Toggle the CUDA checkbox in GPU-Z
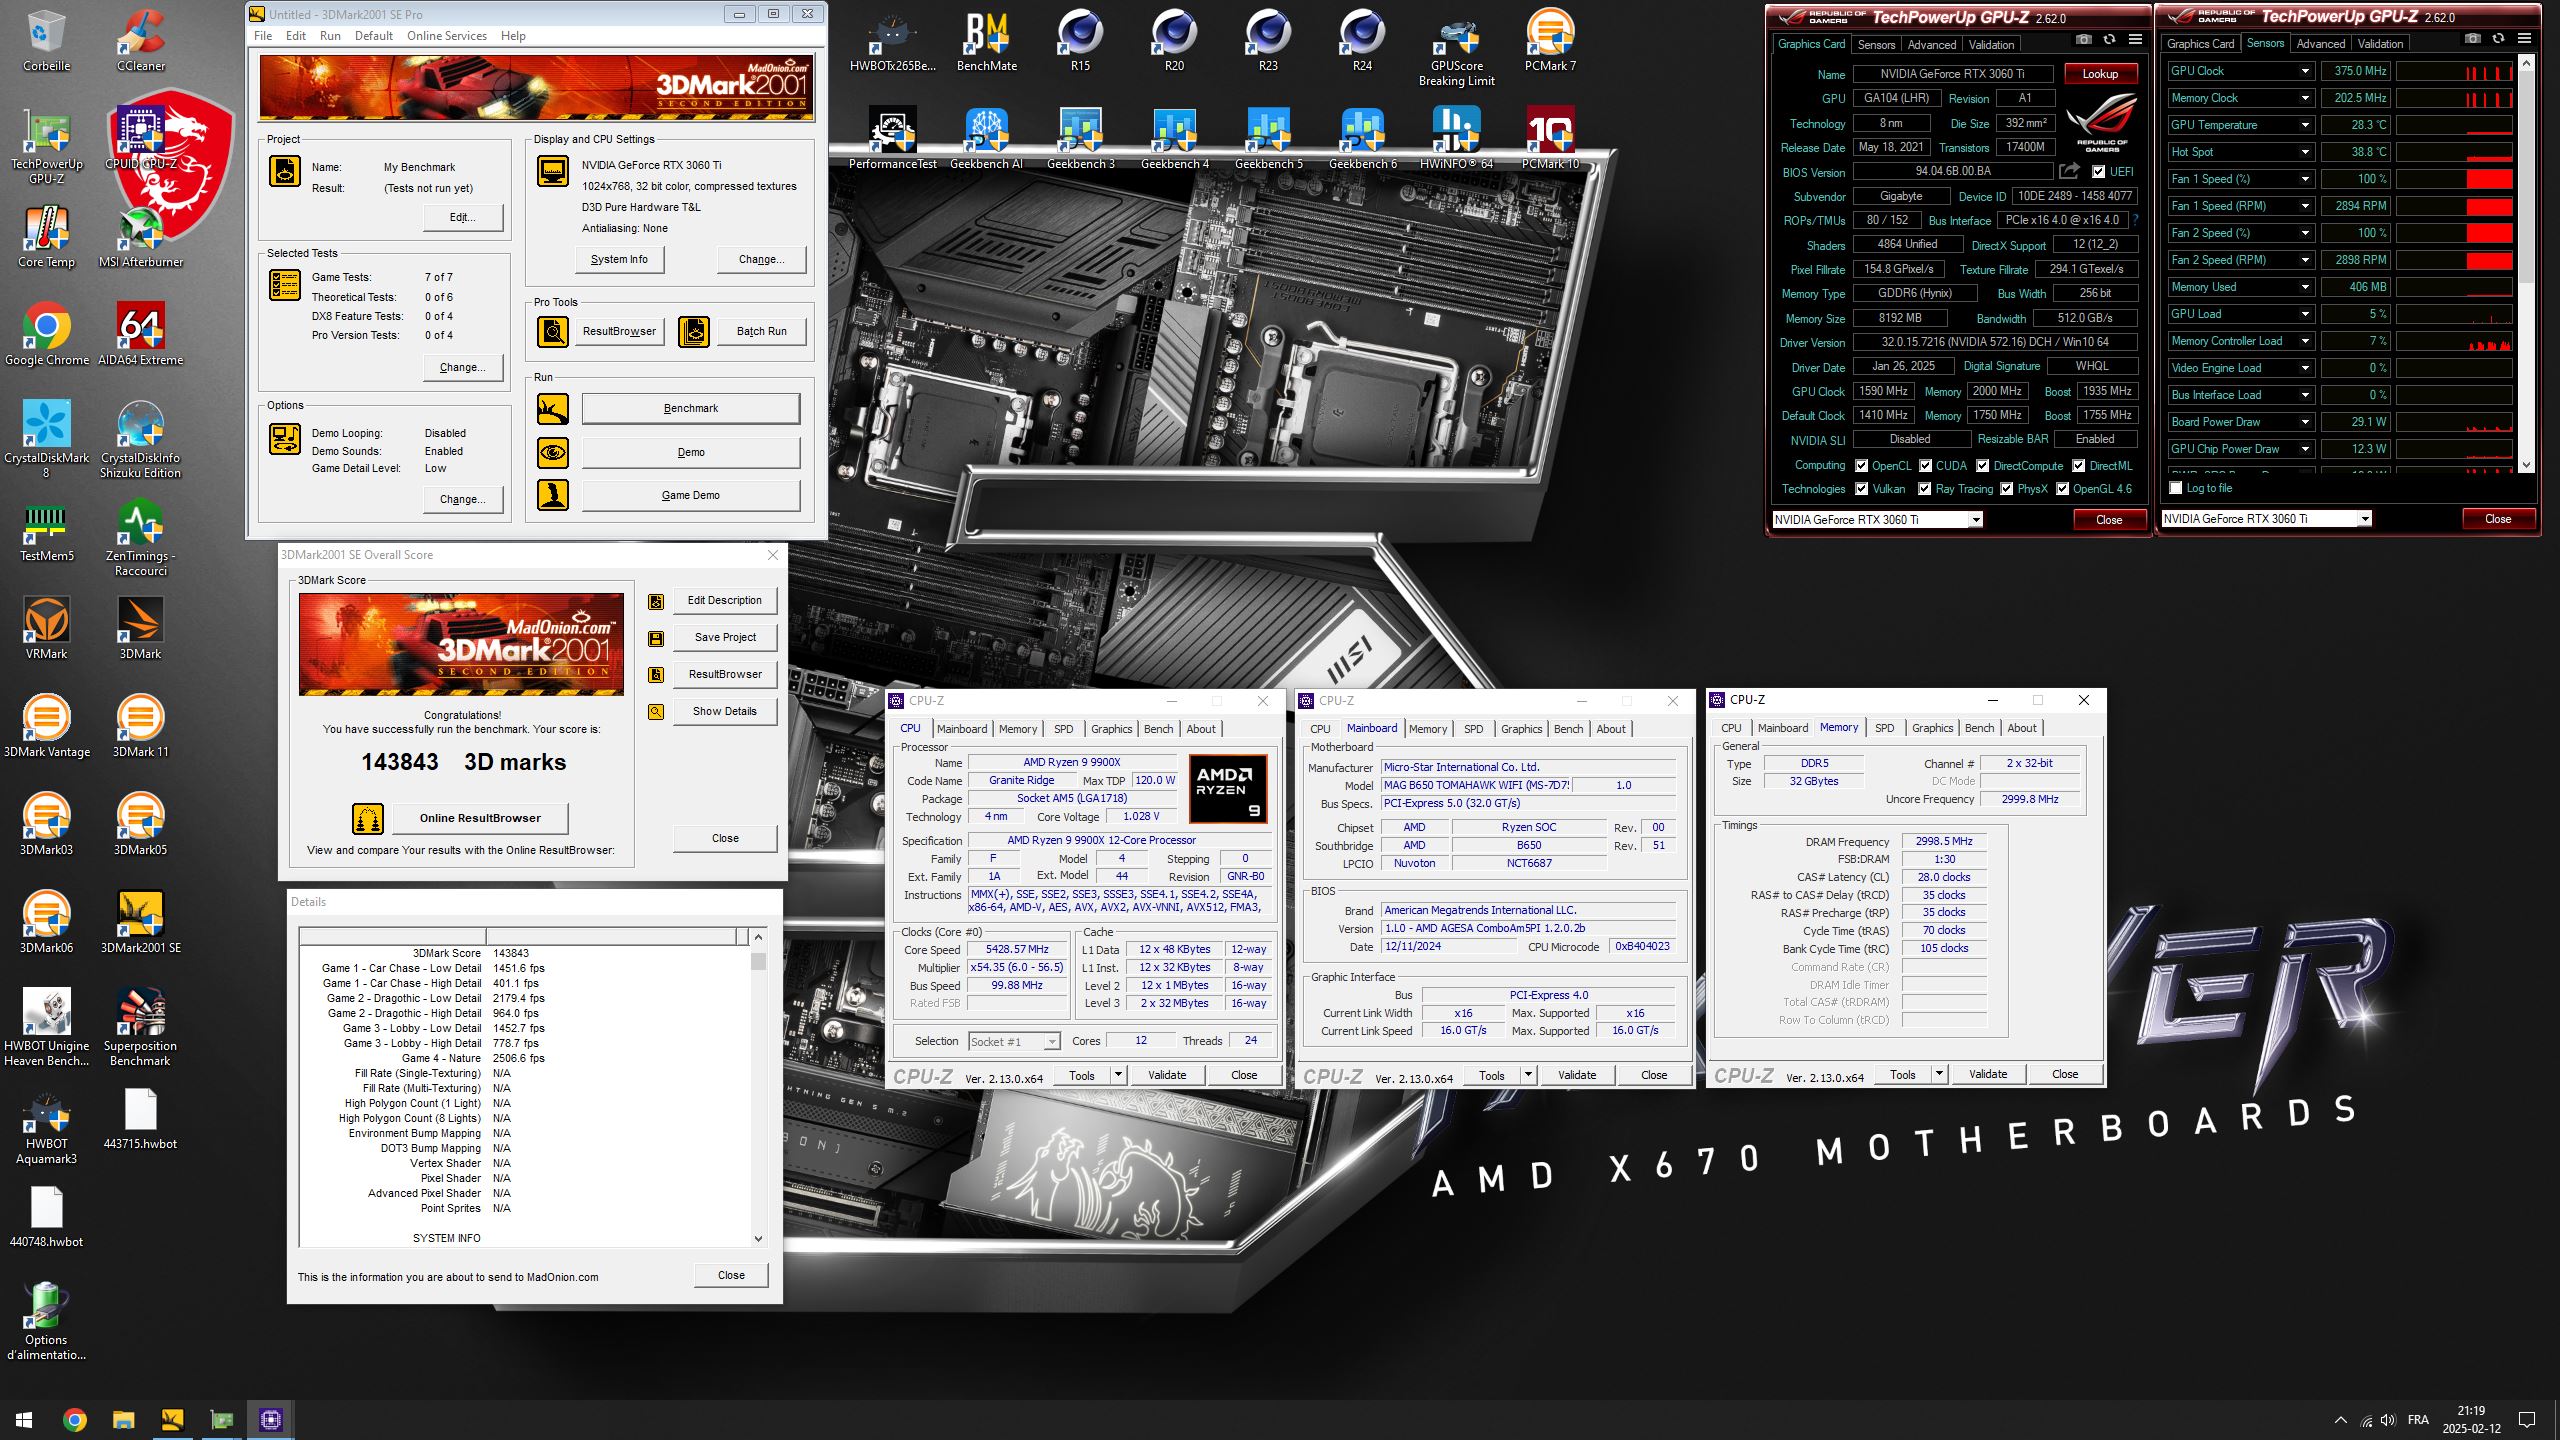Viewport: 2560px width, 1440px height. point(1925,466)
